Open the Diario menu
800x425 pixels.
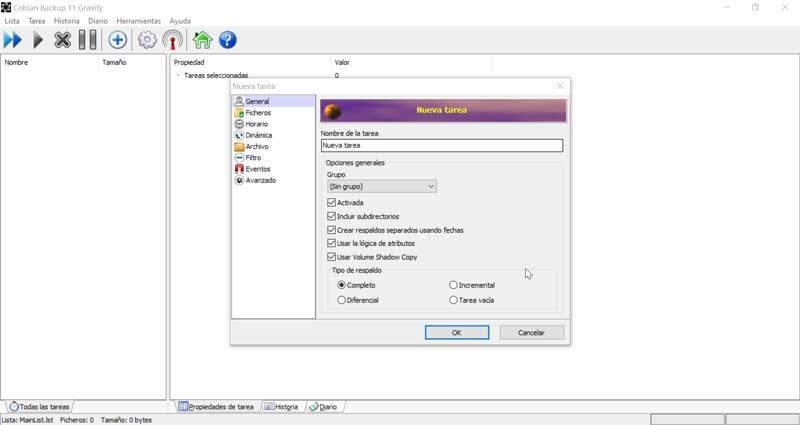(98, 21)
